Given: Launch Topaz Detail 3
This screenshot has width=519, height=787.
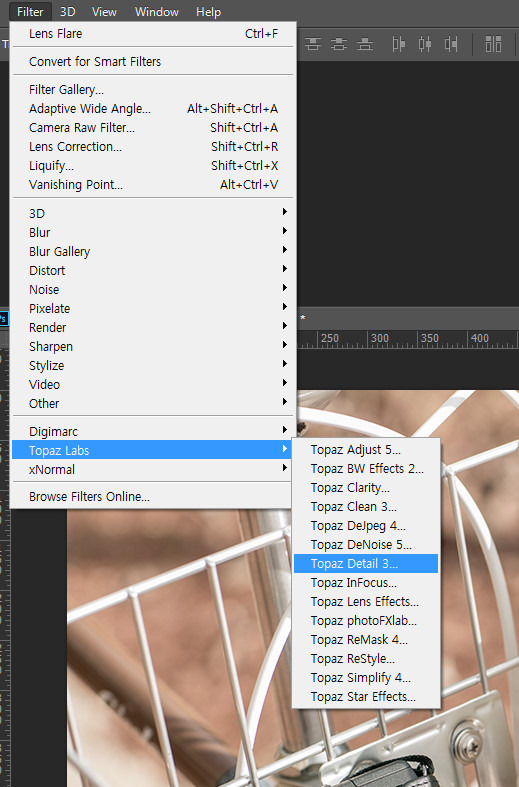Looking at the screenshot, I should [366, 564].
